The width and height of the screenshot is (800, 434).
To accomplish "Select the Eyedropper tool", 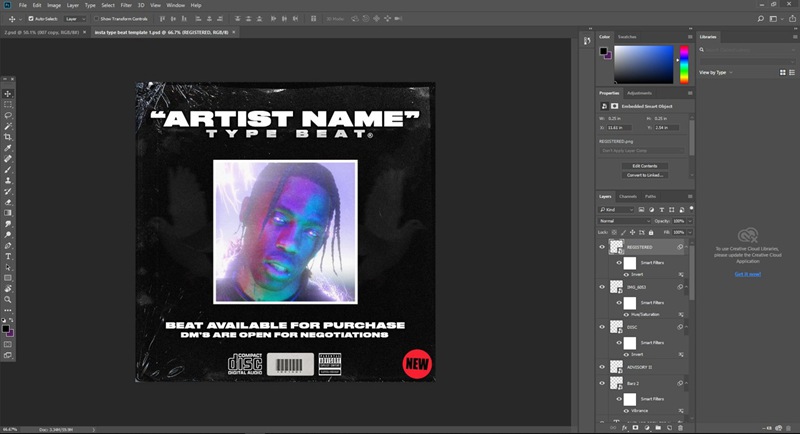I will click(x=8, y=148).
